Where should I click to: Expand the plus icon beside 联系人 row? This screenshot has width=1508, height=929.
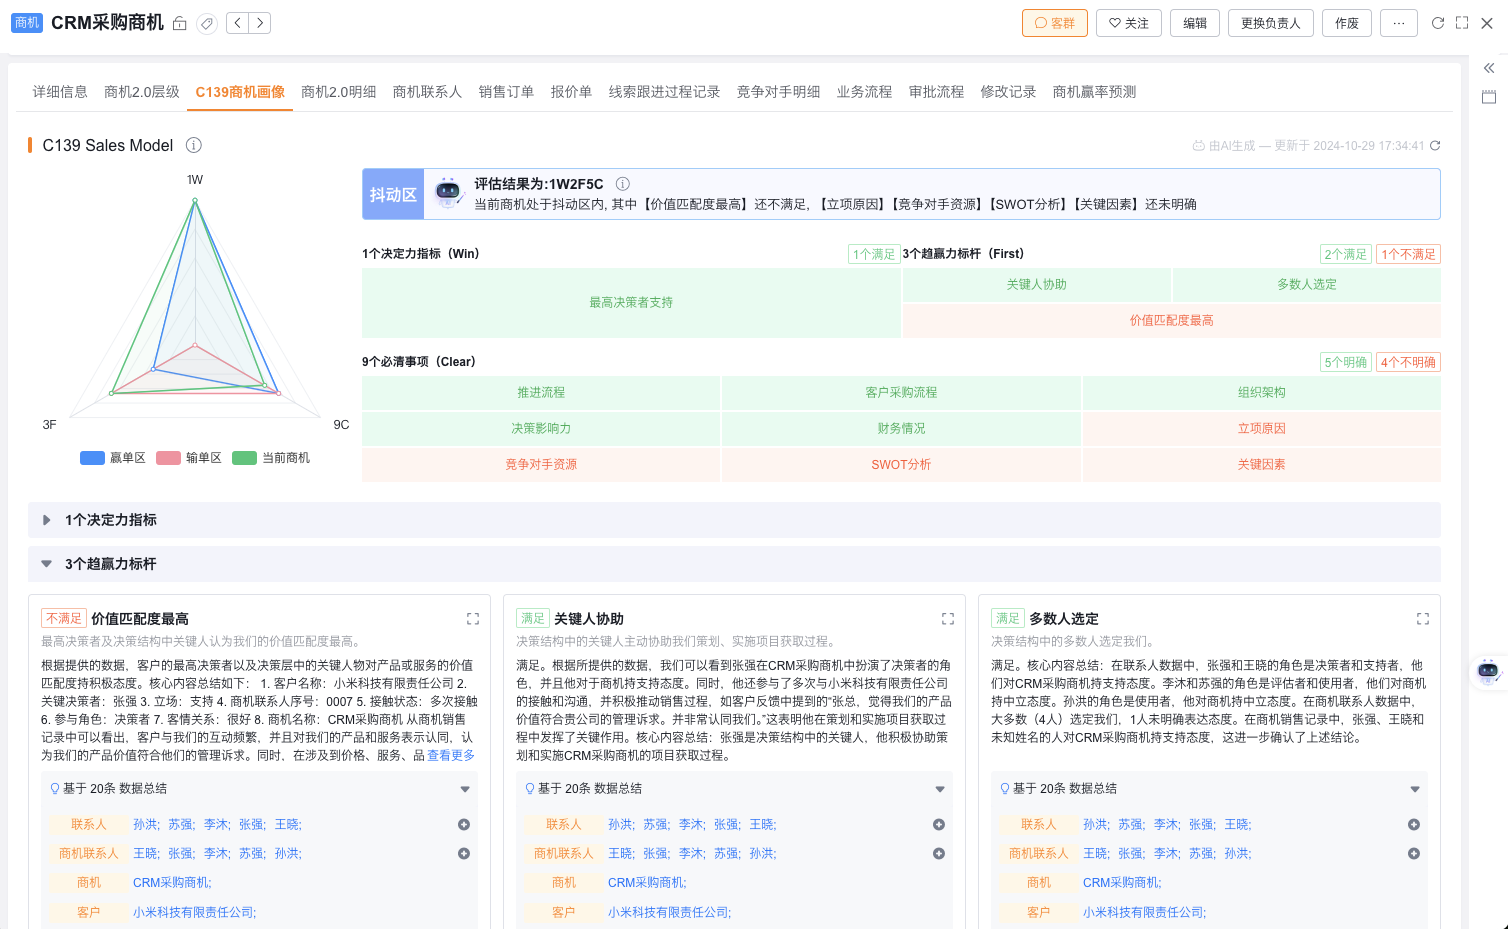click(463, 824)
